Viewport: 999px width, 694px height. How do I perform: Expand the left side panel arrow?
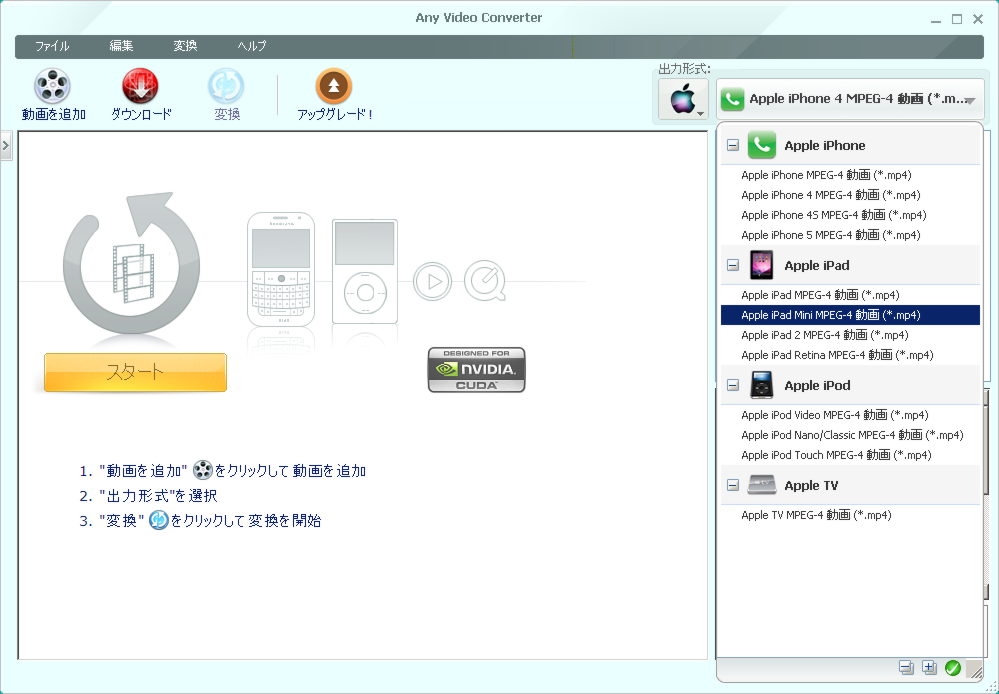(6, 146)
